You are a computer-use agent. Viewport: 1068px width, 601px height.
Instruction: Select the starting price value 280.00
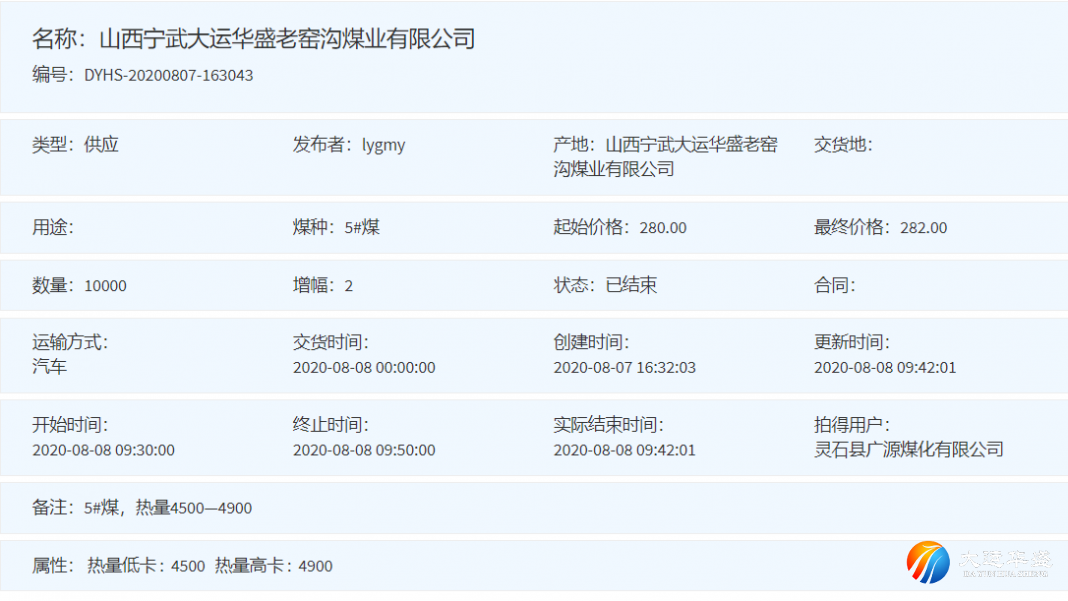coord(663,228)
